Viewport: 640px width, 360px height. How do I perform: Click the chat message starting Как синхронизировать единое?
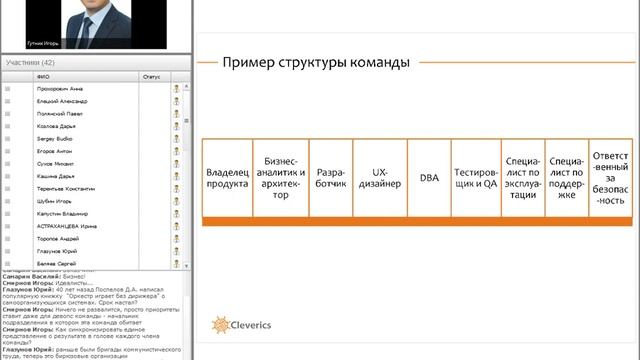[81, 336]
